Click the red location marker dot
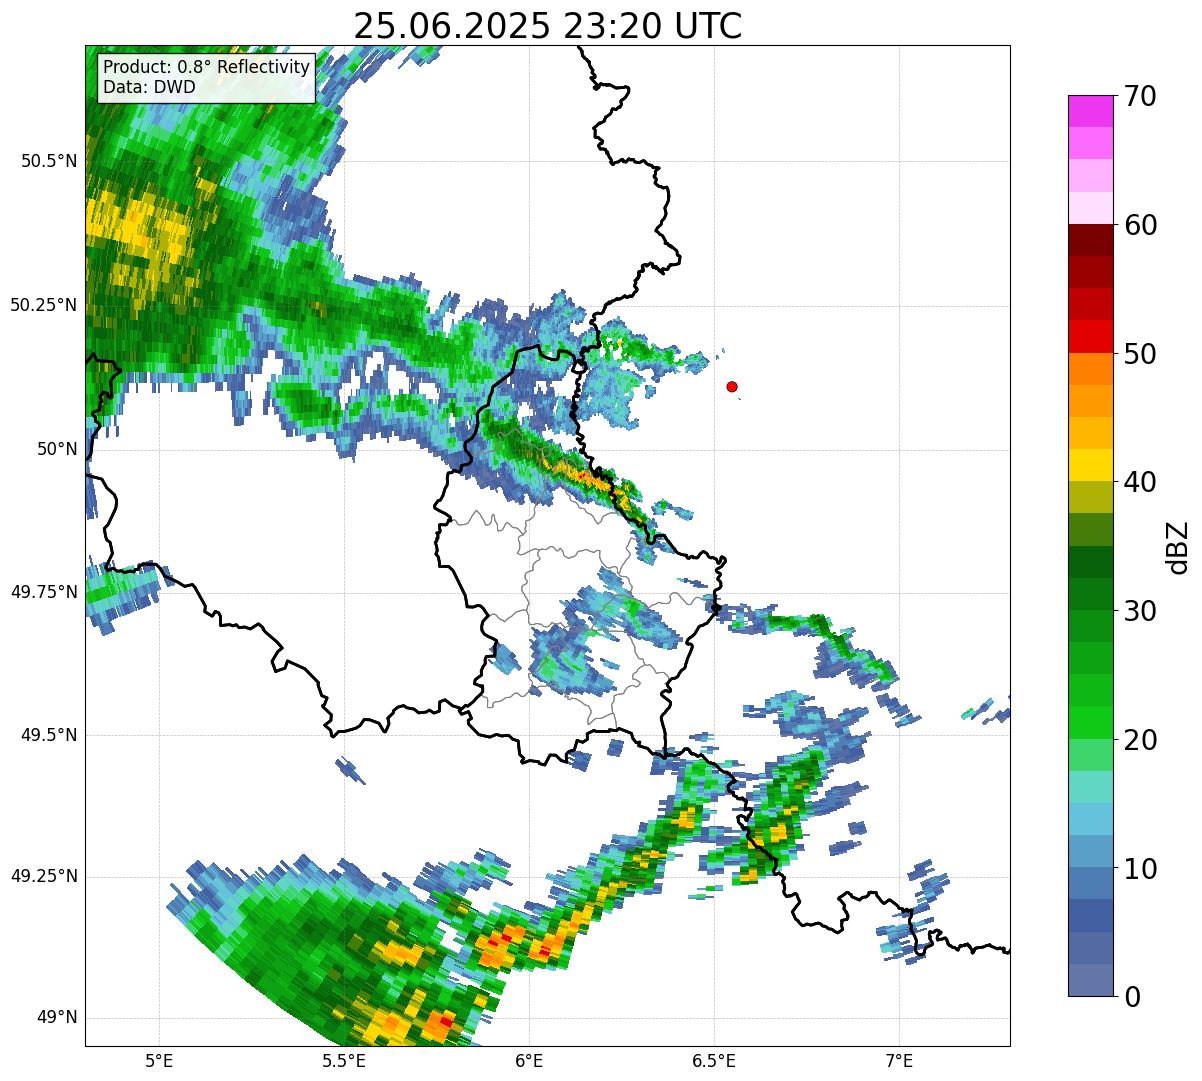The image size is (1202, 1081). (732, 386)
